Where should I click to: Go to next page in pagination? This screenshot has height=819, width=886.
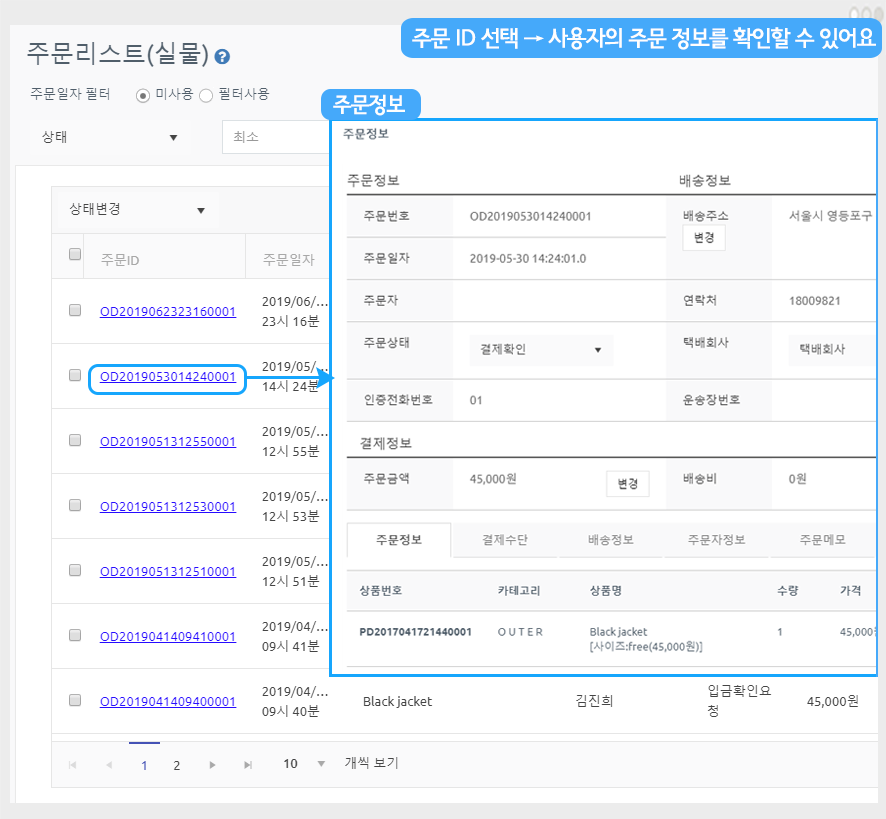(212, 765)
